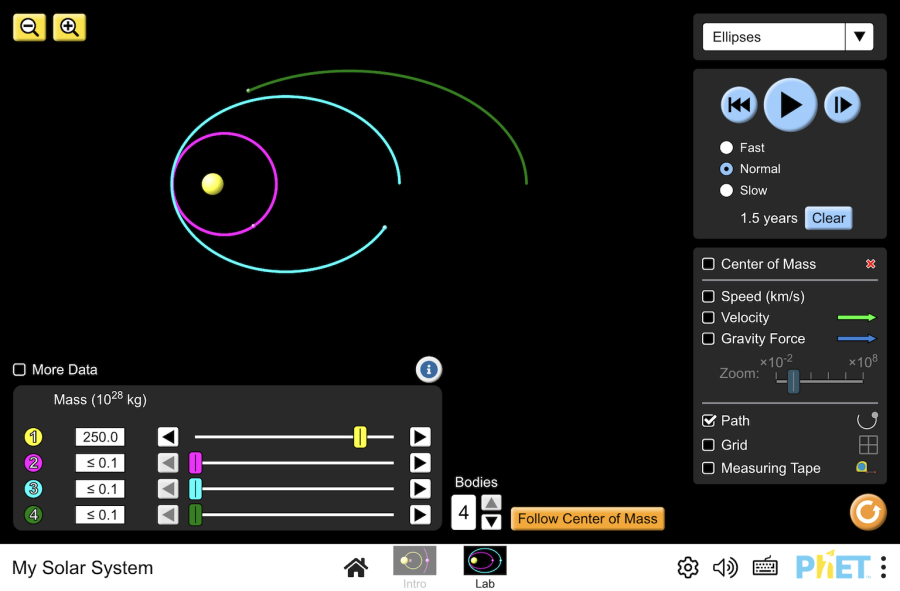The image size is (900, 591).
Task: Go to the home screen icon
Action: tap(356, 567)
